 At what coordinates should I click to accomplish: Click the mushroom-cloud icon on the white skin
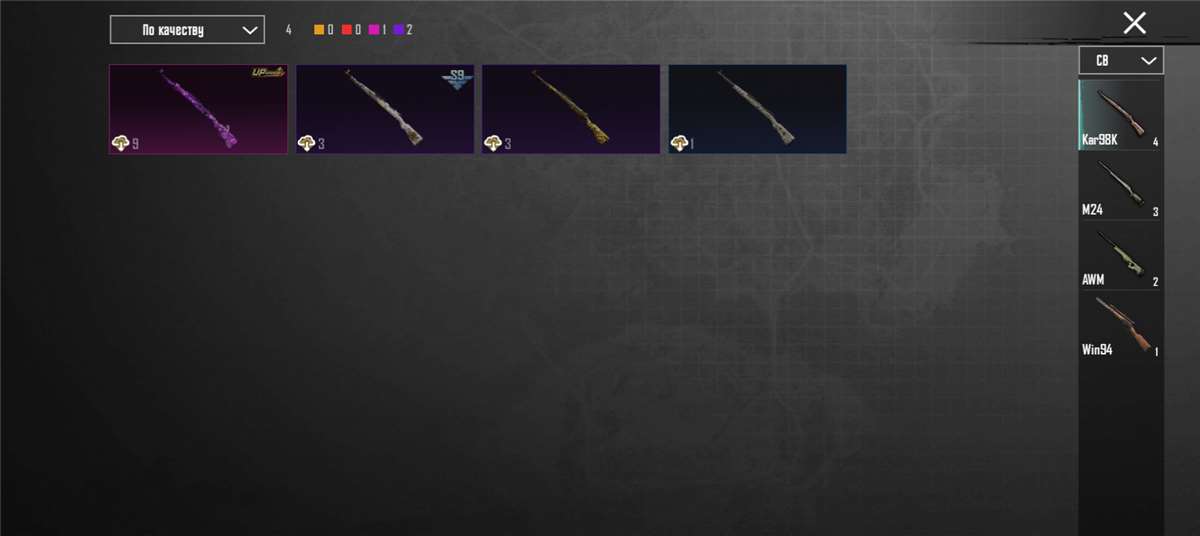point(679,144)
